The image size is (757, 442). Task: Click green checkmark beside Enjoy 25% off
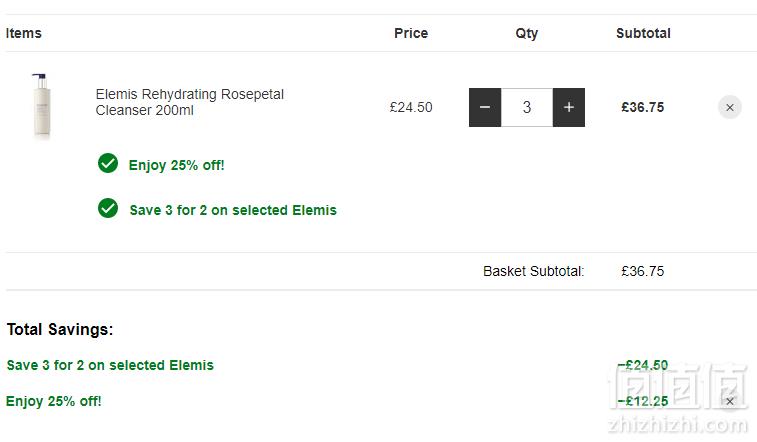pos(108,164)
